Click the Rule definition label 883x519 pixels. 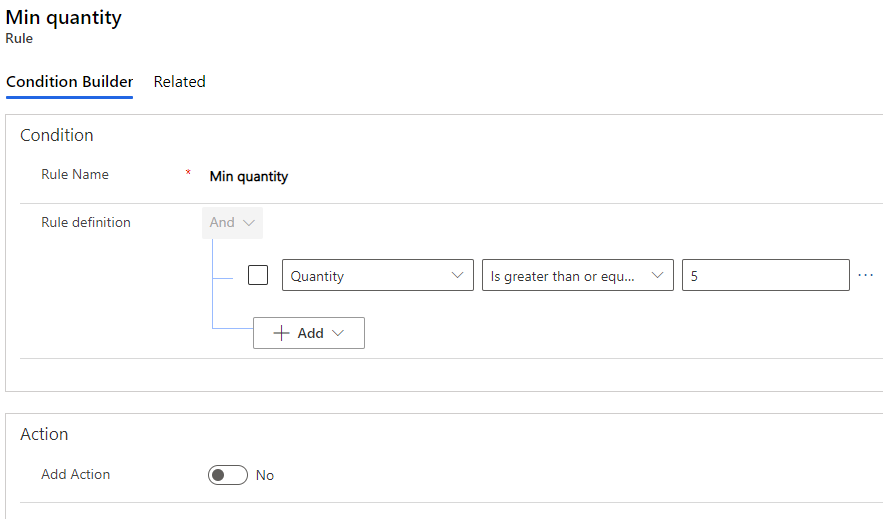click(x=86, y=222)
